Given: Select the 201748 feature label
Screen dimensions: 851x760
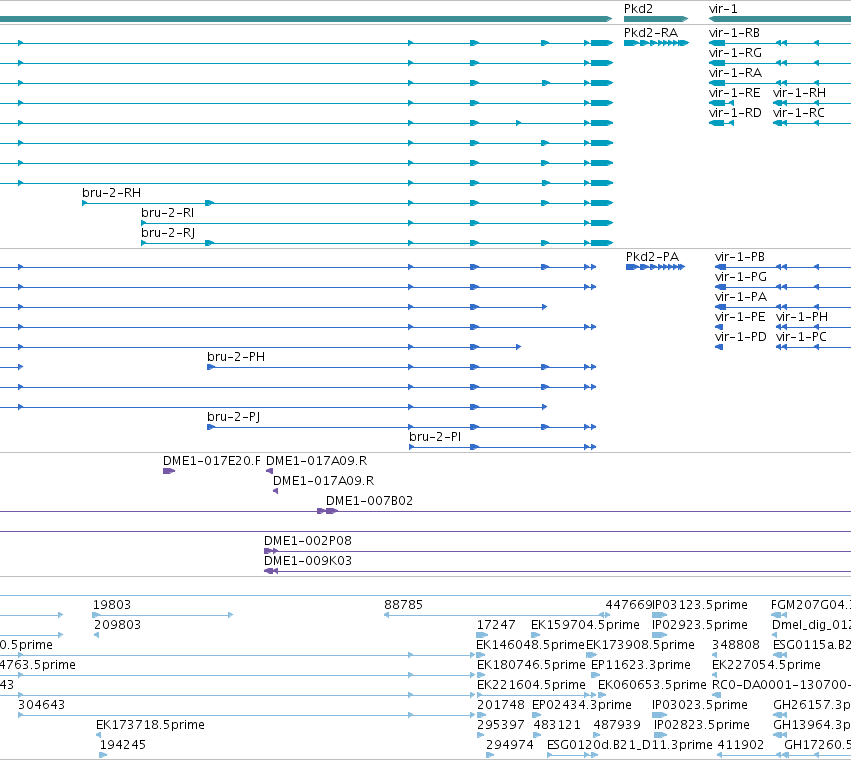Looking at the screenshot, I should click(500, 705).
